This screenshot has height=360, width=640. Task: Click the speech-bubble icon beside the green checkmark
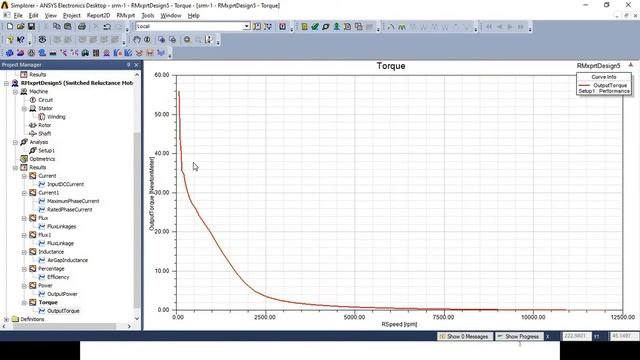pos(326,27)
